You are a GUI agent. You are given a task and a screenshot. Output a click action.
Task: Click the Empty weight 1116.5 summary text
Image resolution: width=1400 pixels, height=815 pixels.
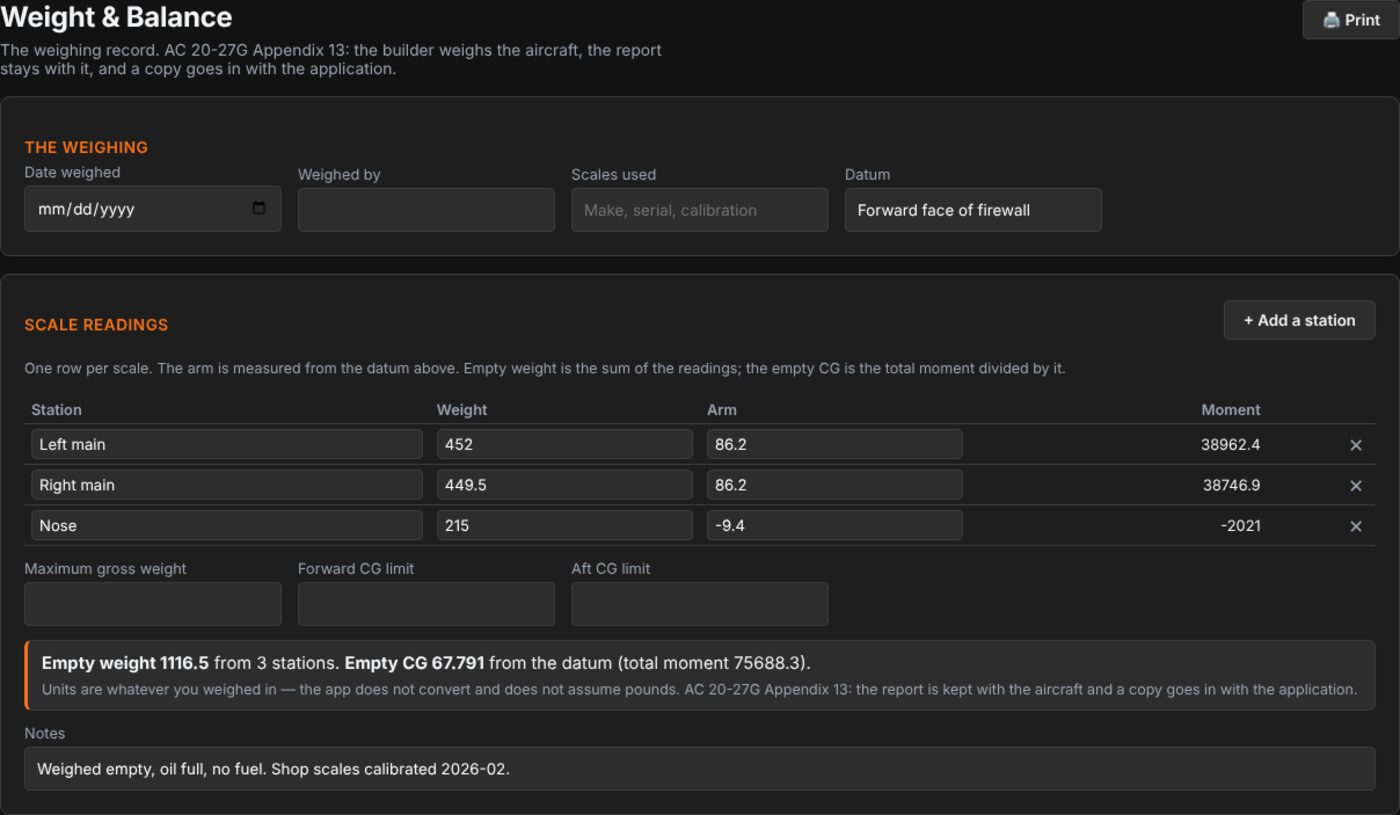125,663
